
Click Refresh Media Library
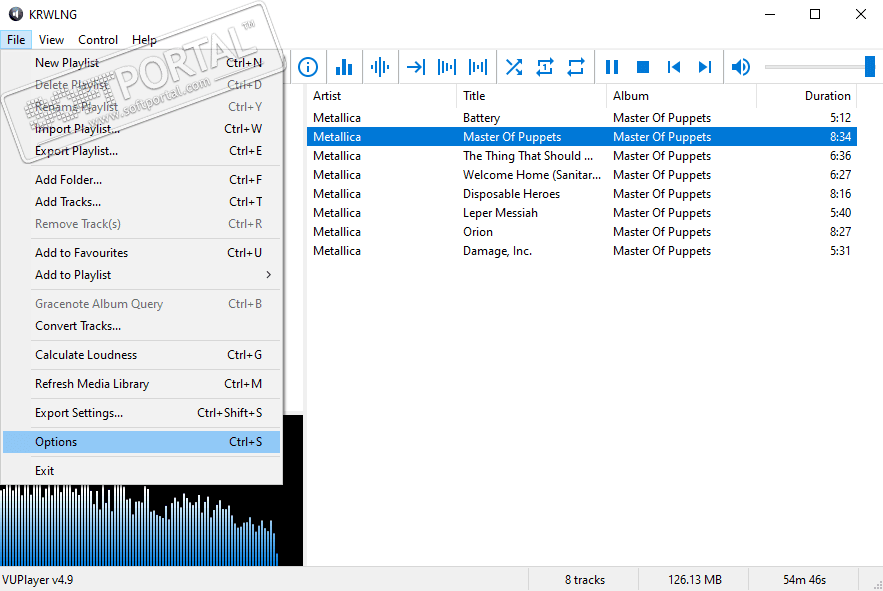tap(141, 384)
